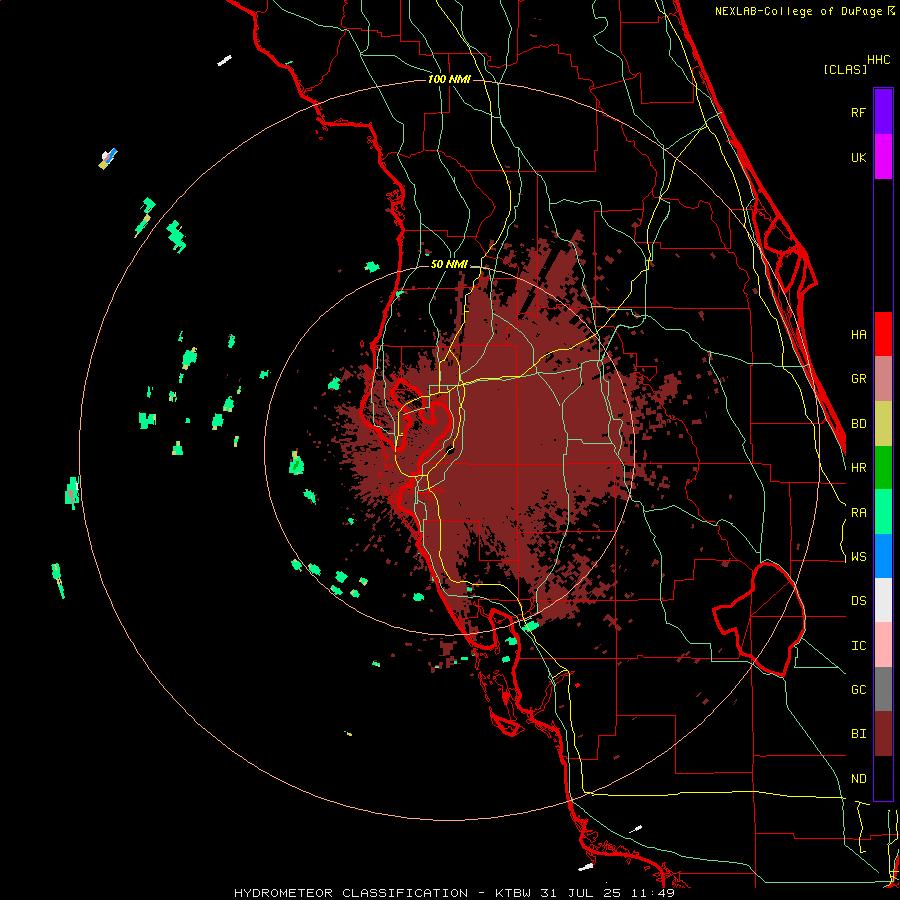Screen dimensions: 900x900
Task: Click the blue WS color swatch
Action: (883, 556)
